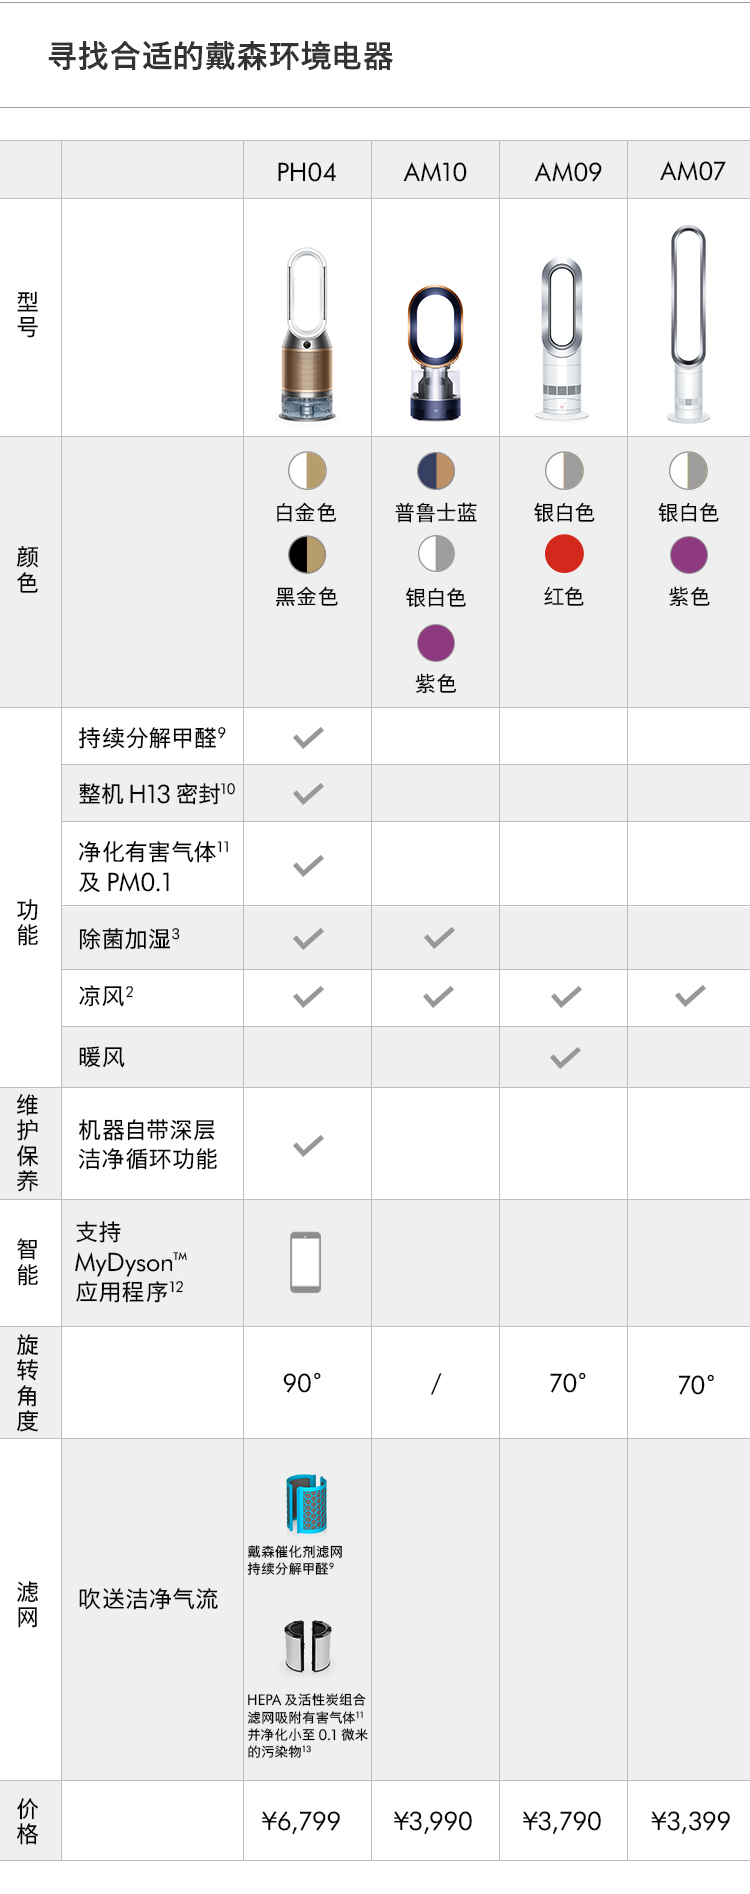Click the 持续分解甲醛 checkmark for PH04
The width and height of the screenshot is (750, 1894).
(308, 737)
